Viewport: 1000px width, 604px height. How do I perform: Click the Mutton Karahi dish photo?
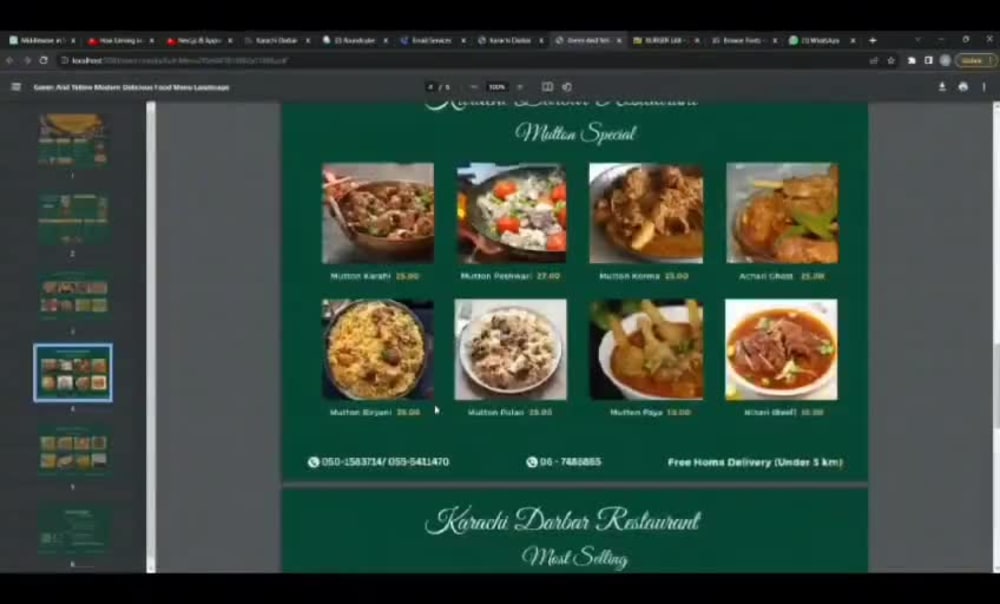pyautogui.click(x=378, y=213)
